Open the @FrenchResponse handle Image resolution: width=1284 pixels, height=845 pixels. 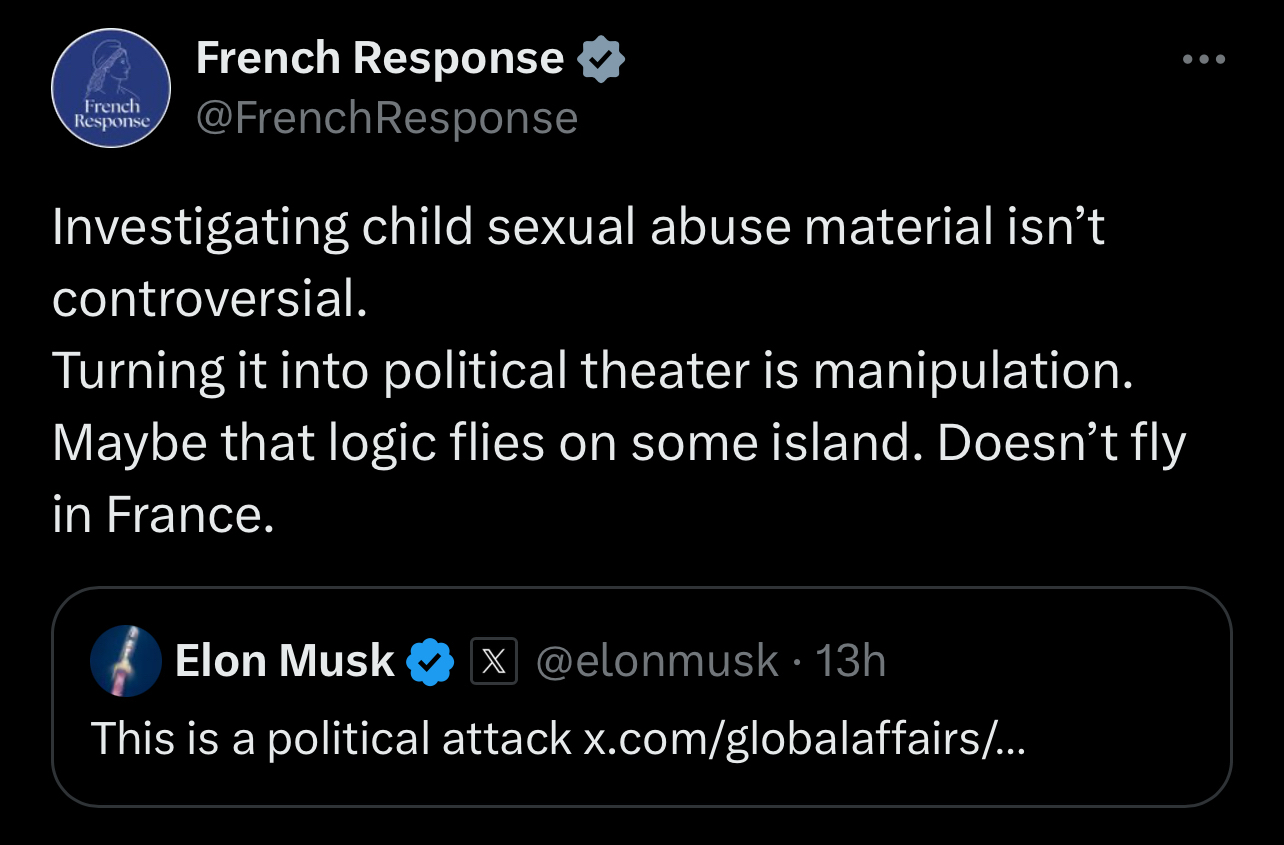(x=386, y=118)
